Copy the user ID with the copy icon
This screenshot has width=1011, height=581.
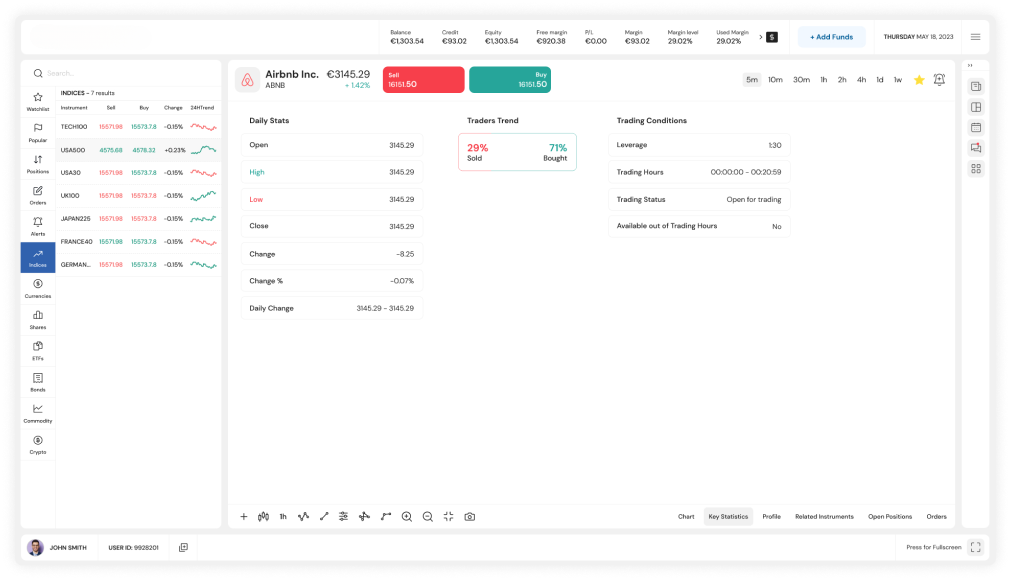point(183,547)
